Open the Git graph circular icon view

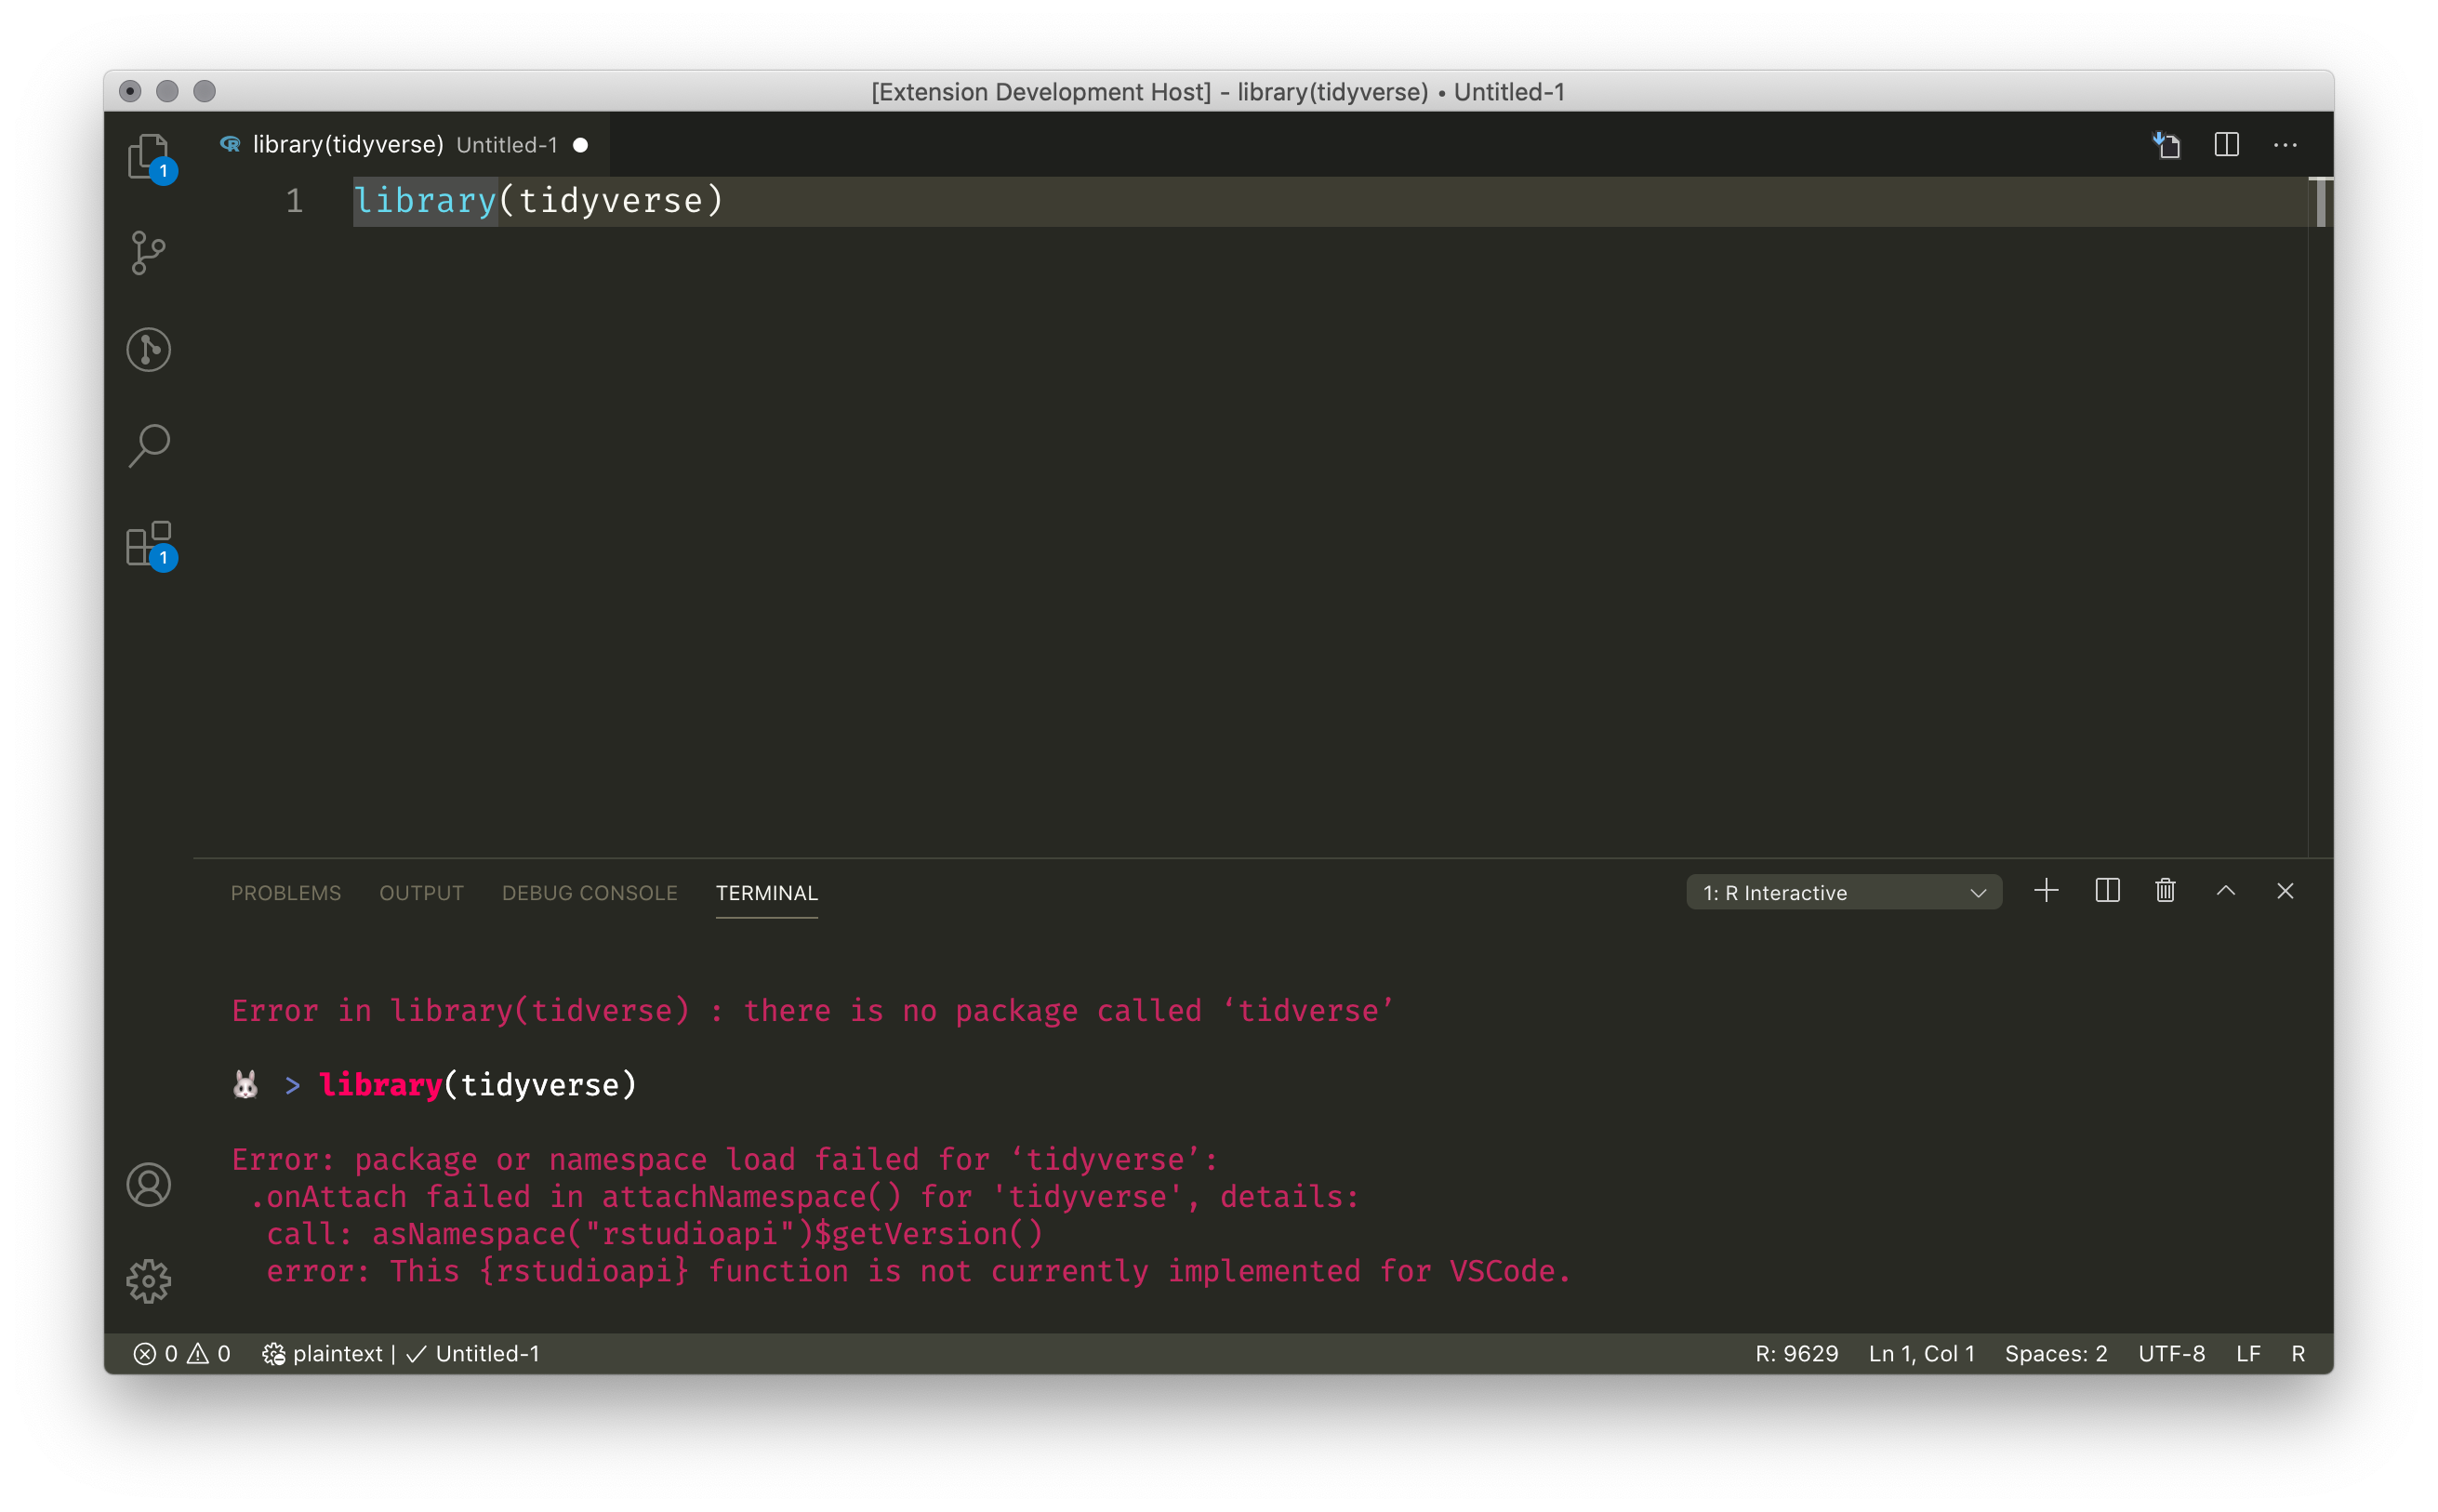point(149,349)
